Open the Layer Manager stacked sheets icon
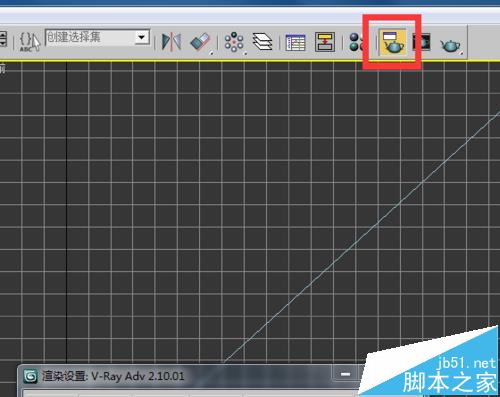This screenshot has width=500, height=397. [262, 42]
